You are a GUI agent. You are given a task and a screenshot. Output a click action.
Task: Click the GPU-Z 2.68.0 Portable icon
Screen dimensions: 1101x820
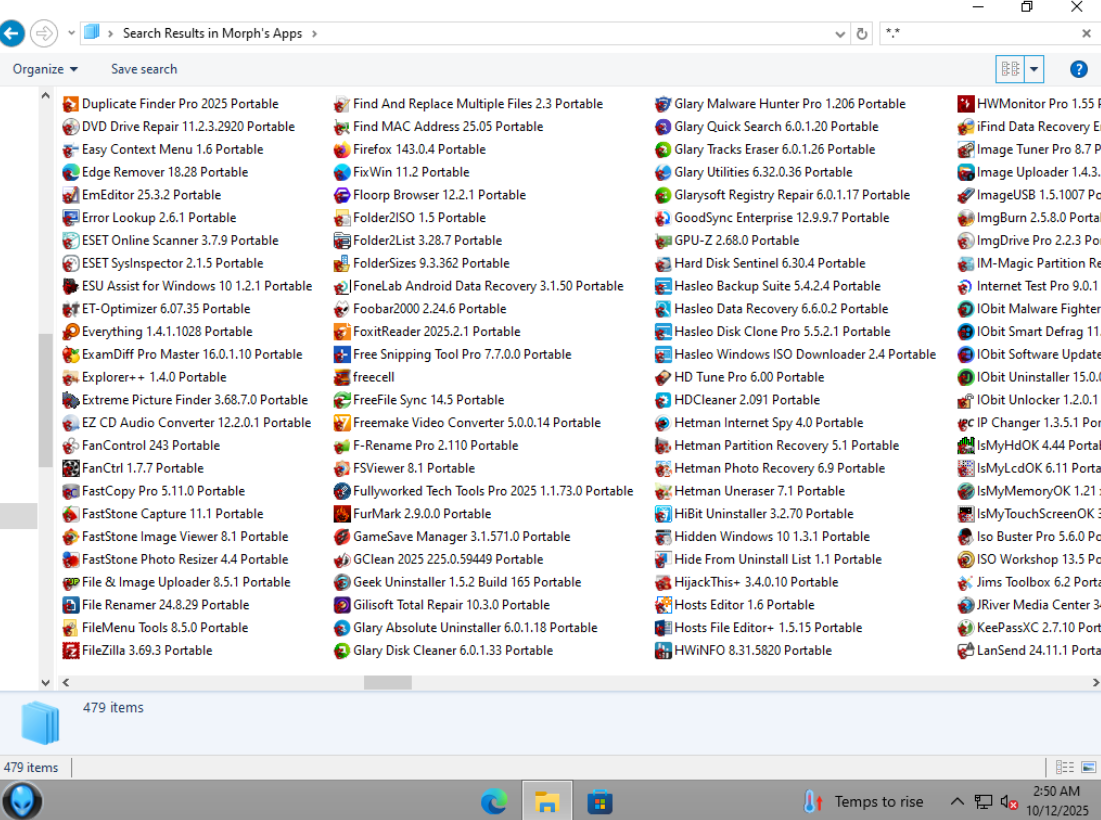pyautogui.click(x=663, y=241)
